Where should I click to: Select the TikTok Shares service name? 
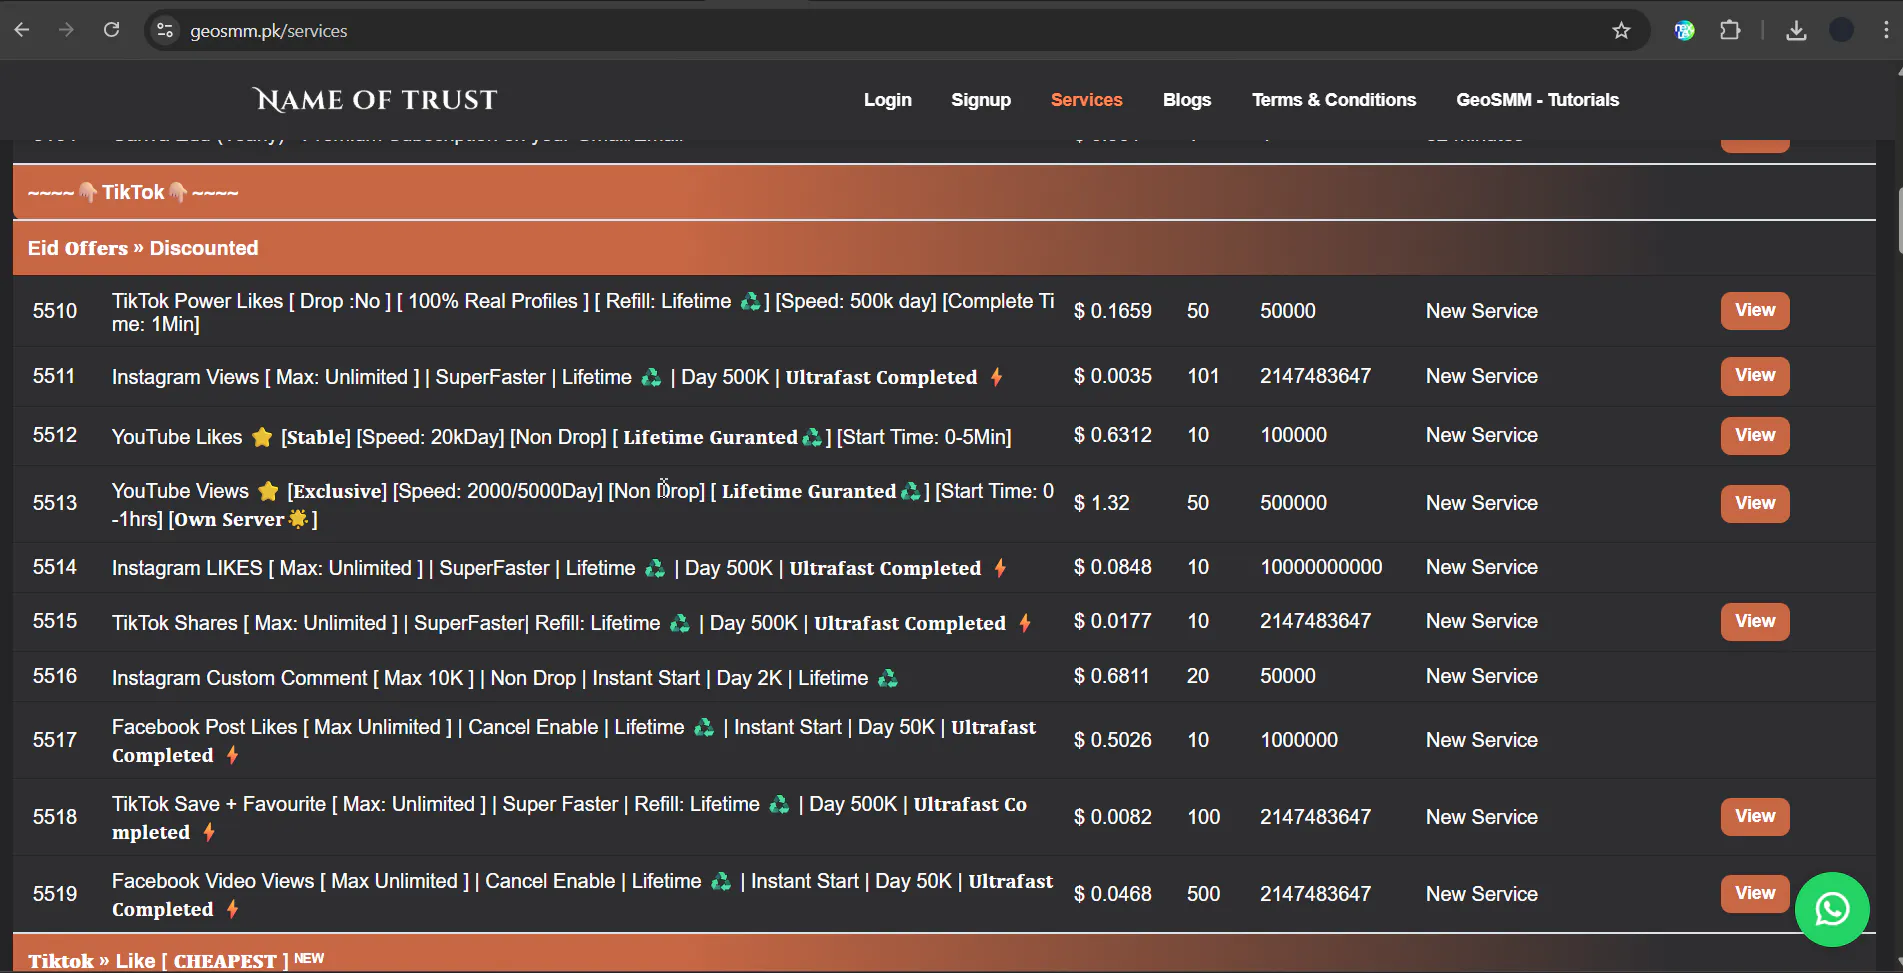(572, 623)
